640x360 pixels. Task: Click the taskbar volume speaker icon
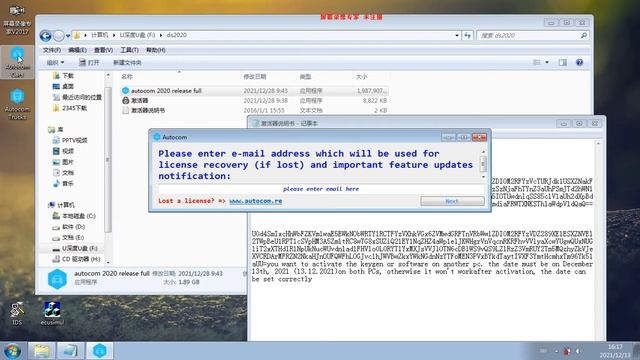(x=578, y=351)
